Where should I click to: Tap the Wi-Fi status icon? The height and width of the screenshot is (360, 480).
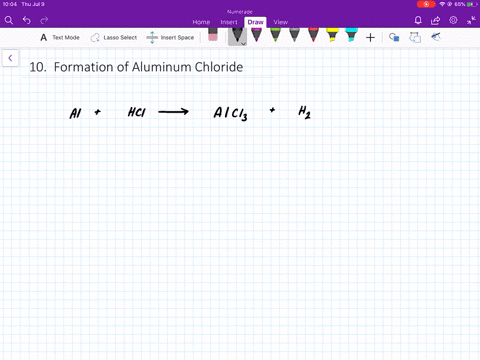[x=442, y=4]
